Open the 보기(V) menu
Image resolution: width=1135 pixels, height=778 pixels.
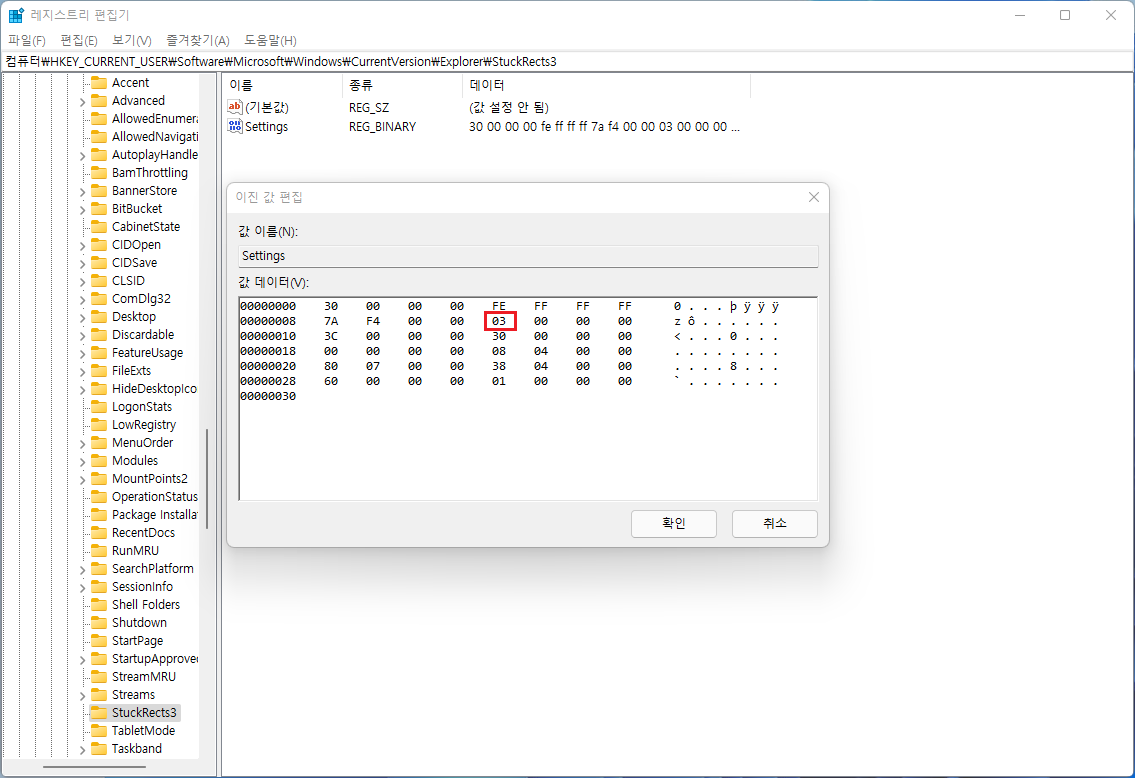point(132,41)
